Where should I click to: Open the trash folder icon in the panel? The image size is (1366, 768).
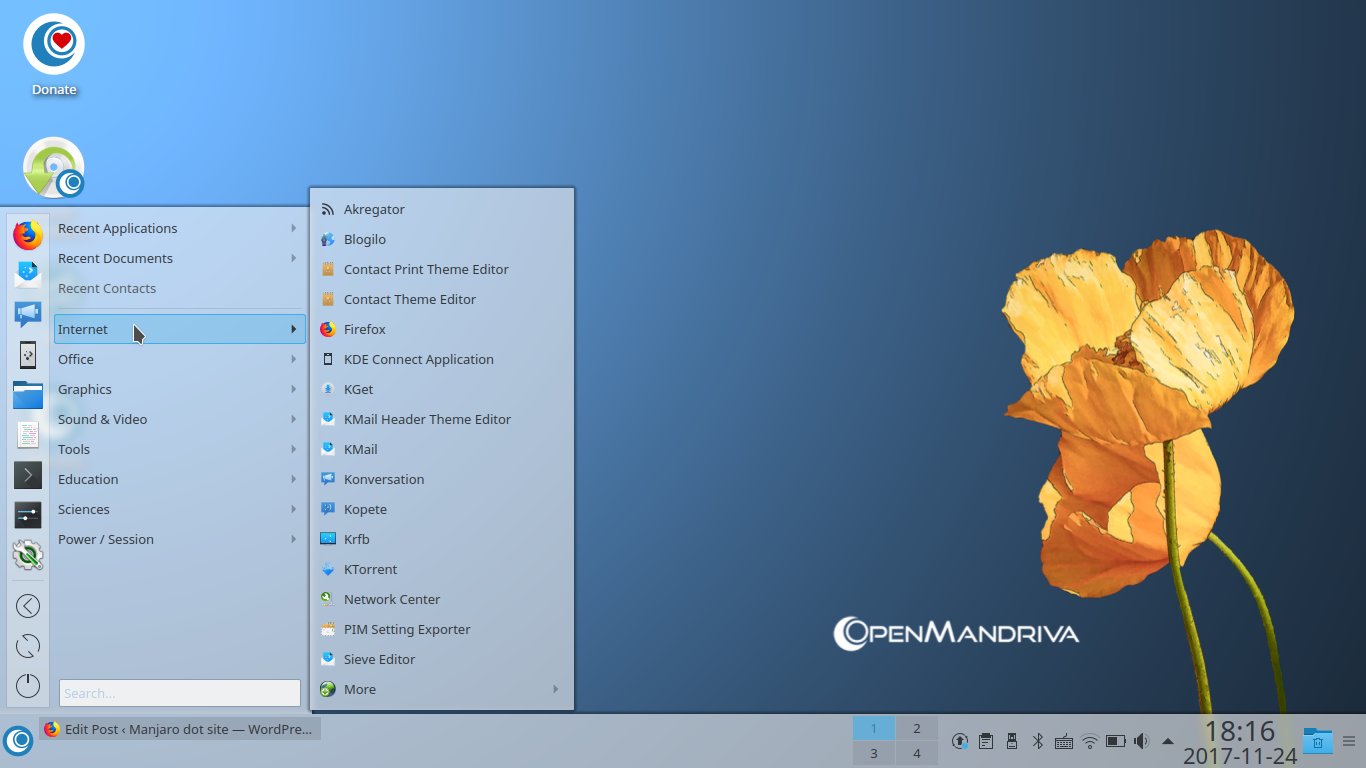tap(1318, 741)
